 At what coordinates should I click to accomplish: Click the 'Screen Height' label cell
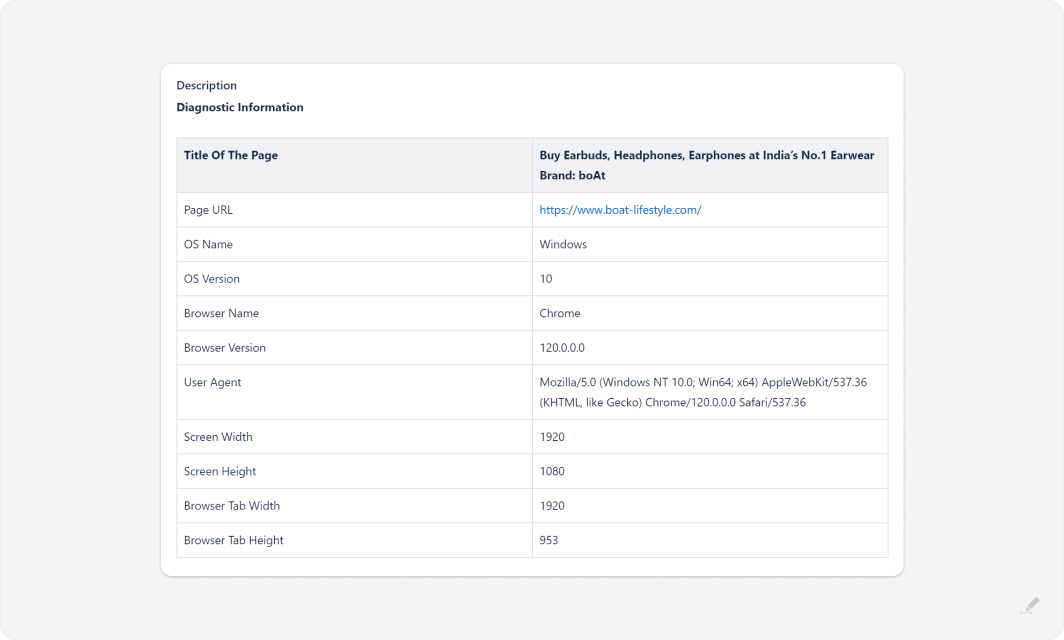pos(354,471)
